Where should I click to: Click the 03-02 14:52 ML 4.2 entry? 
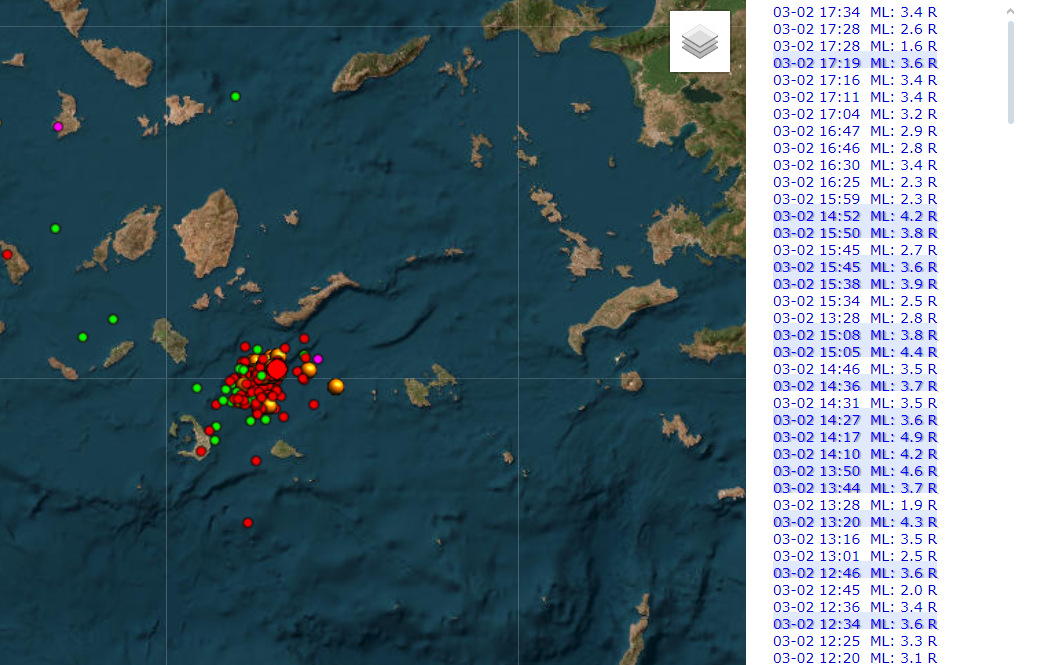pos(855,216)
